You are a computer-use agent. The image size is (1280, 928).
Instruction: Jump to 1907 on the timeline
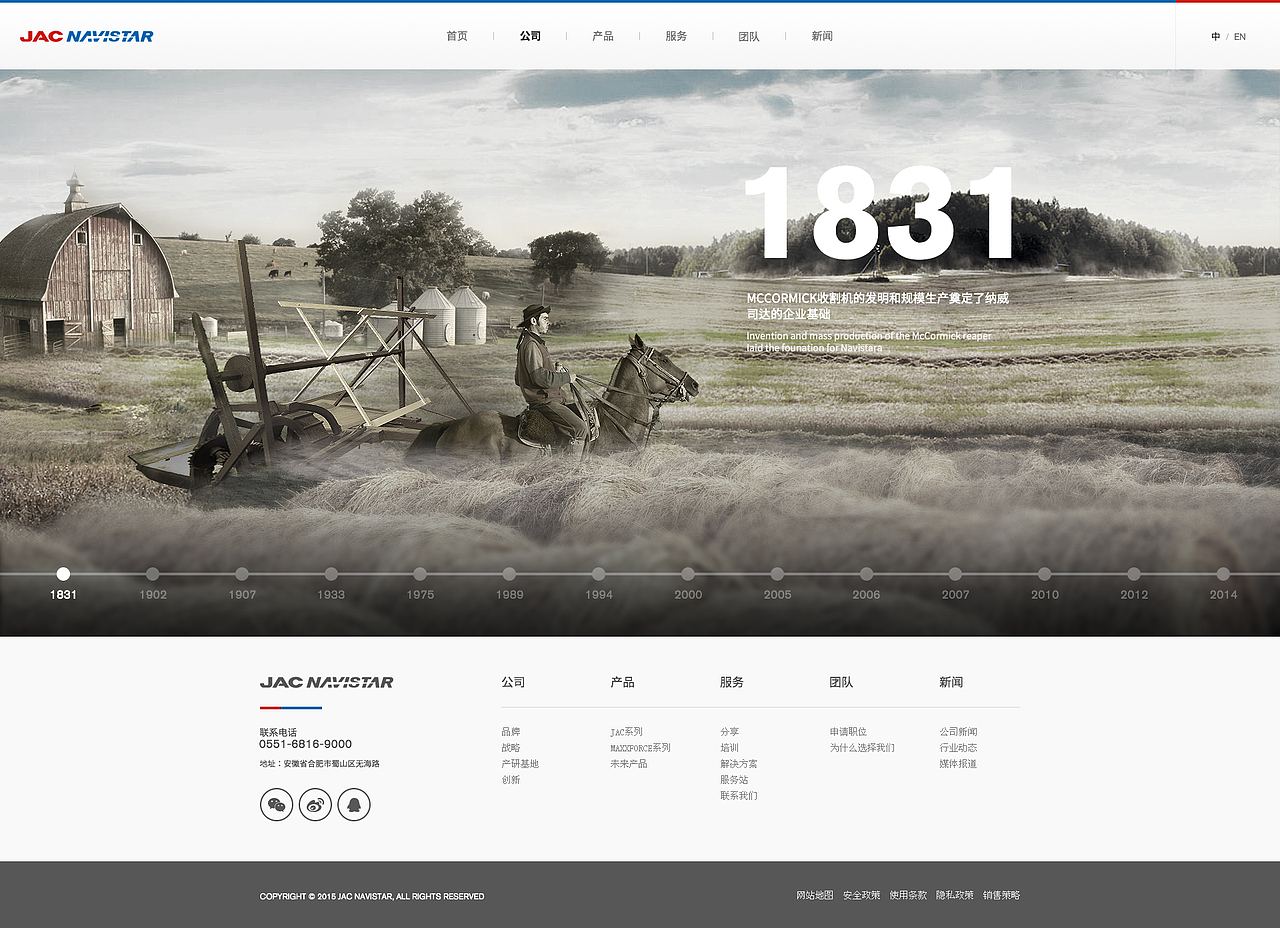click(242, 574)
